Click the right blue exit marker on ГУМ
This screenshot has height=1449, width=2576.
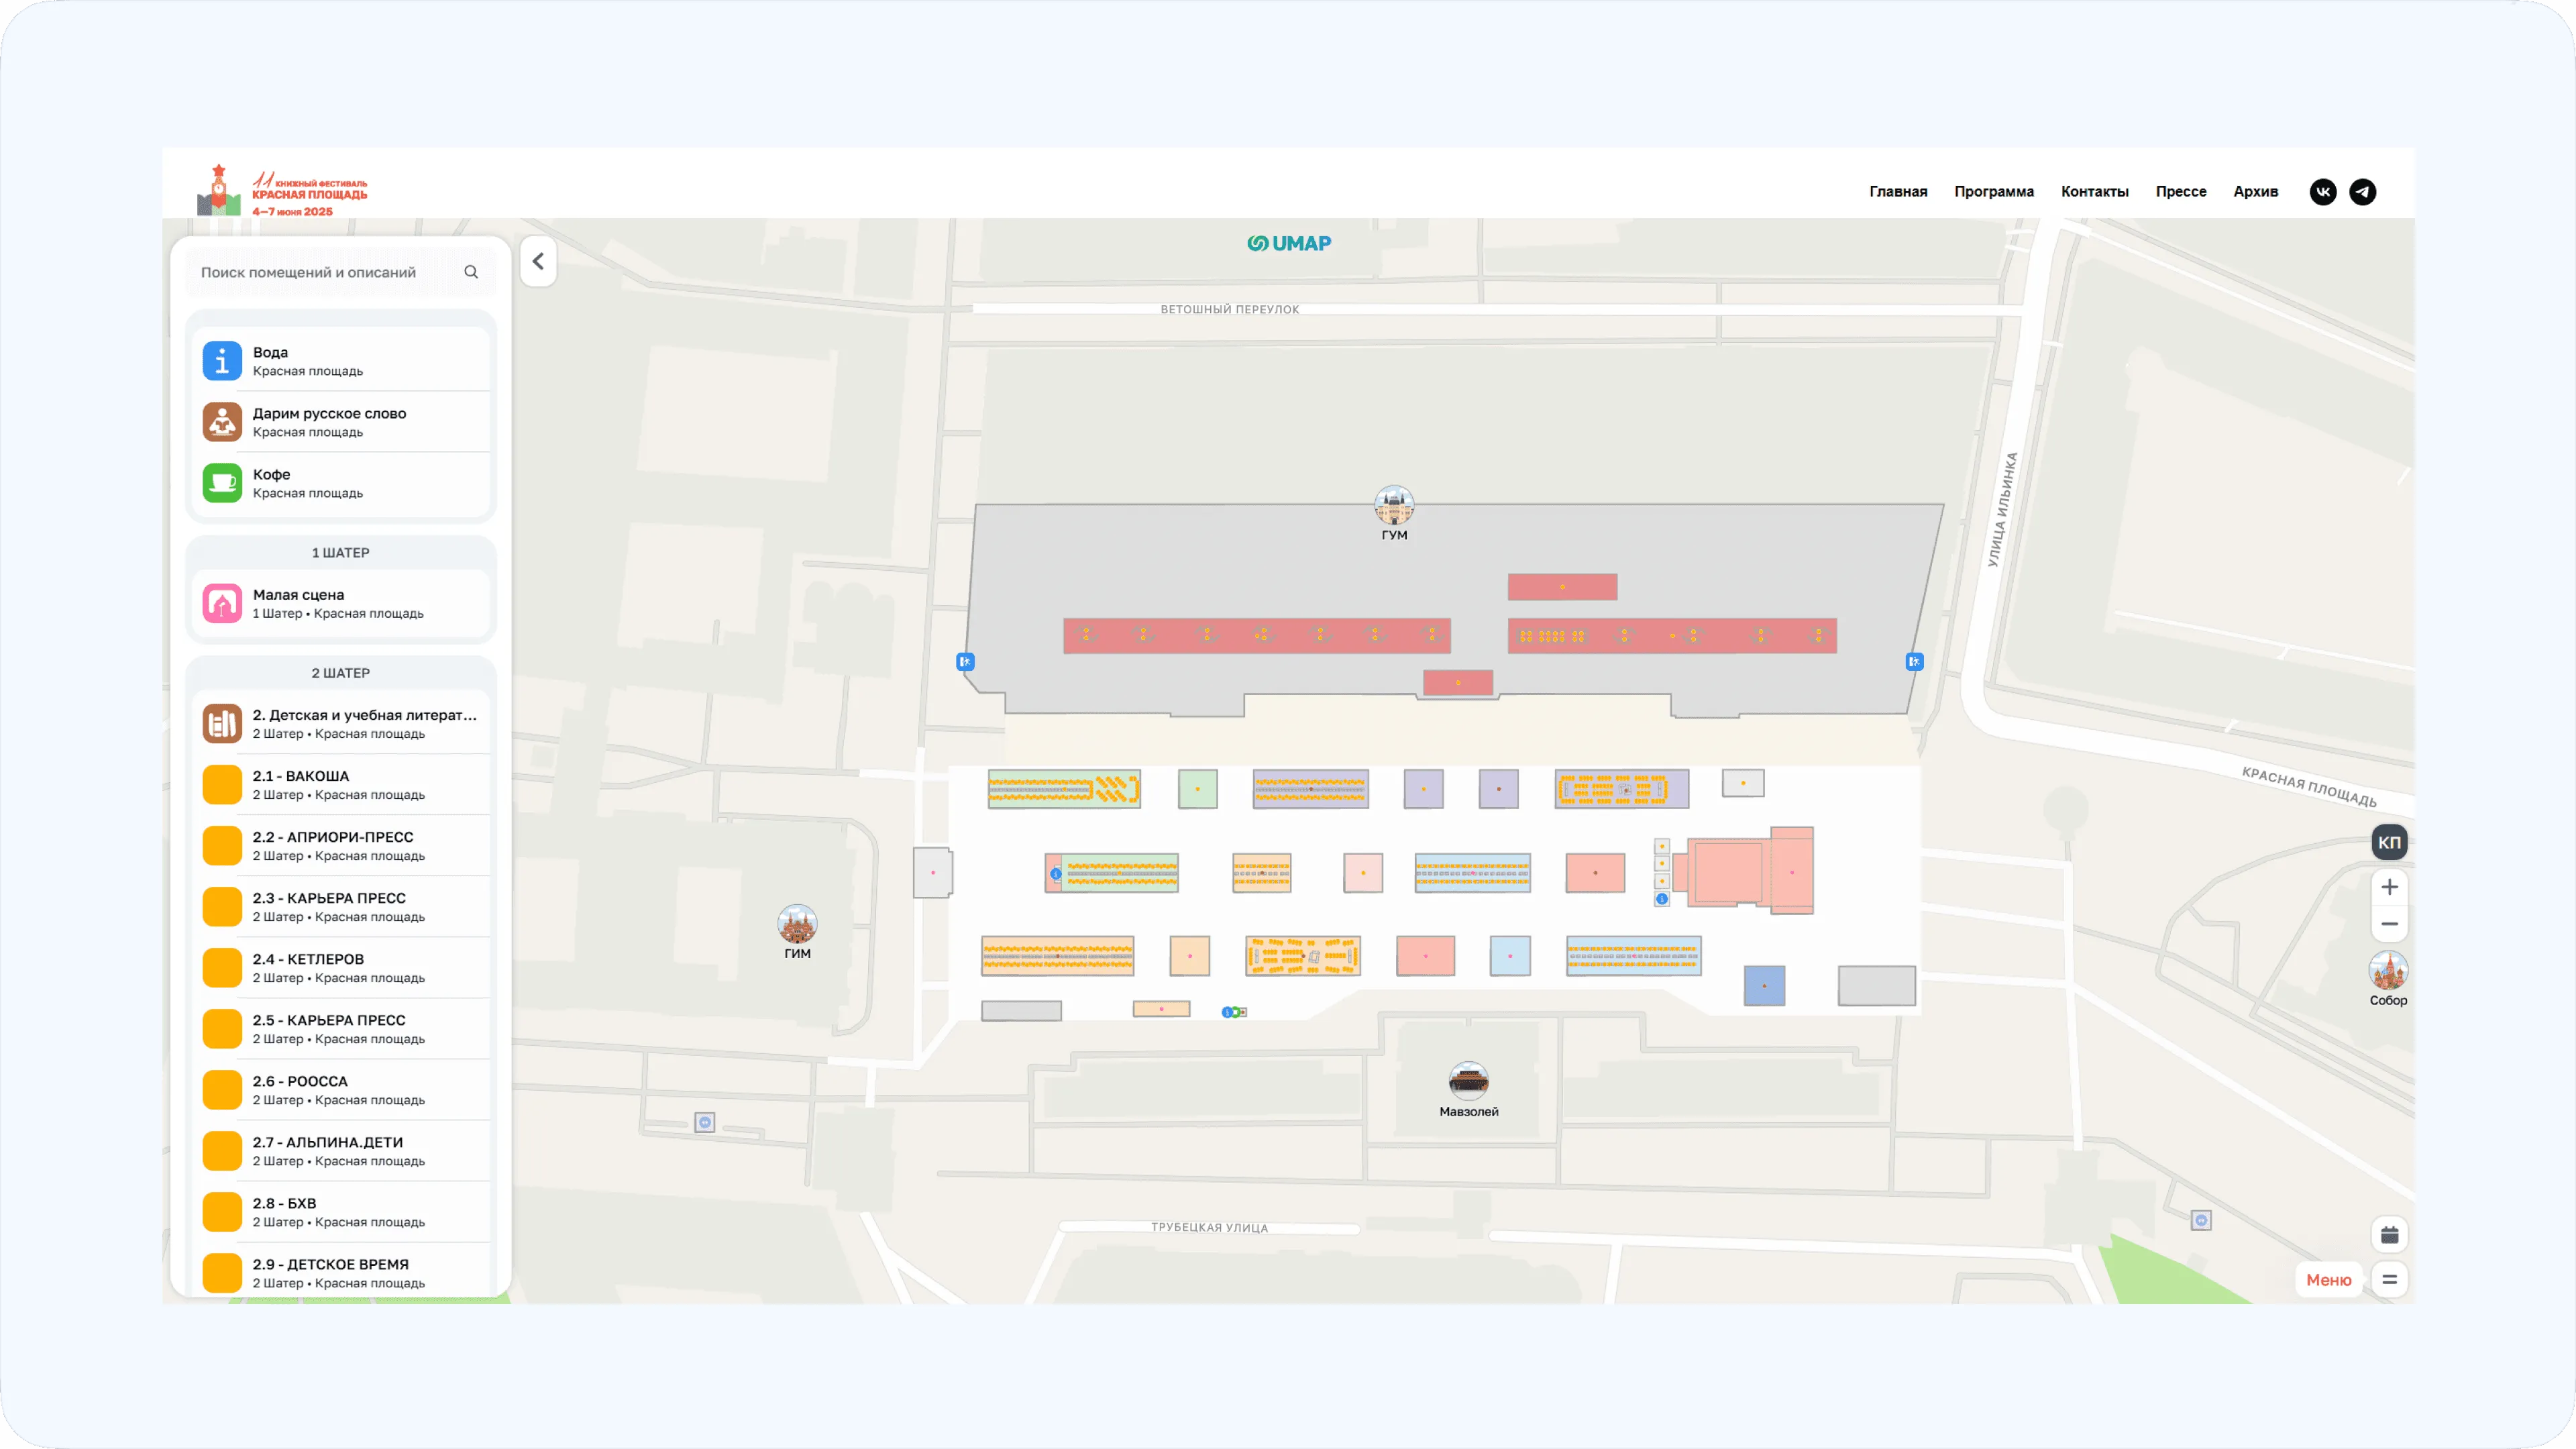tap(1914, 662)
